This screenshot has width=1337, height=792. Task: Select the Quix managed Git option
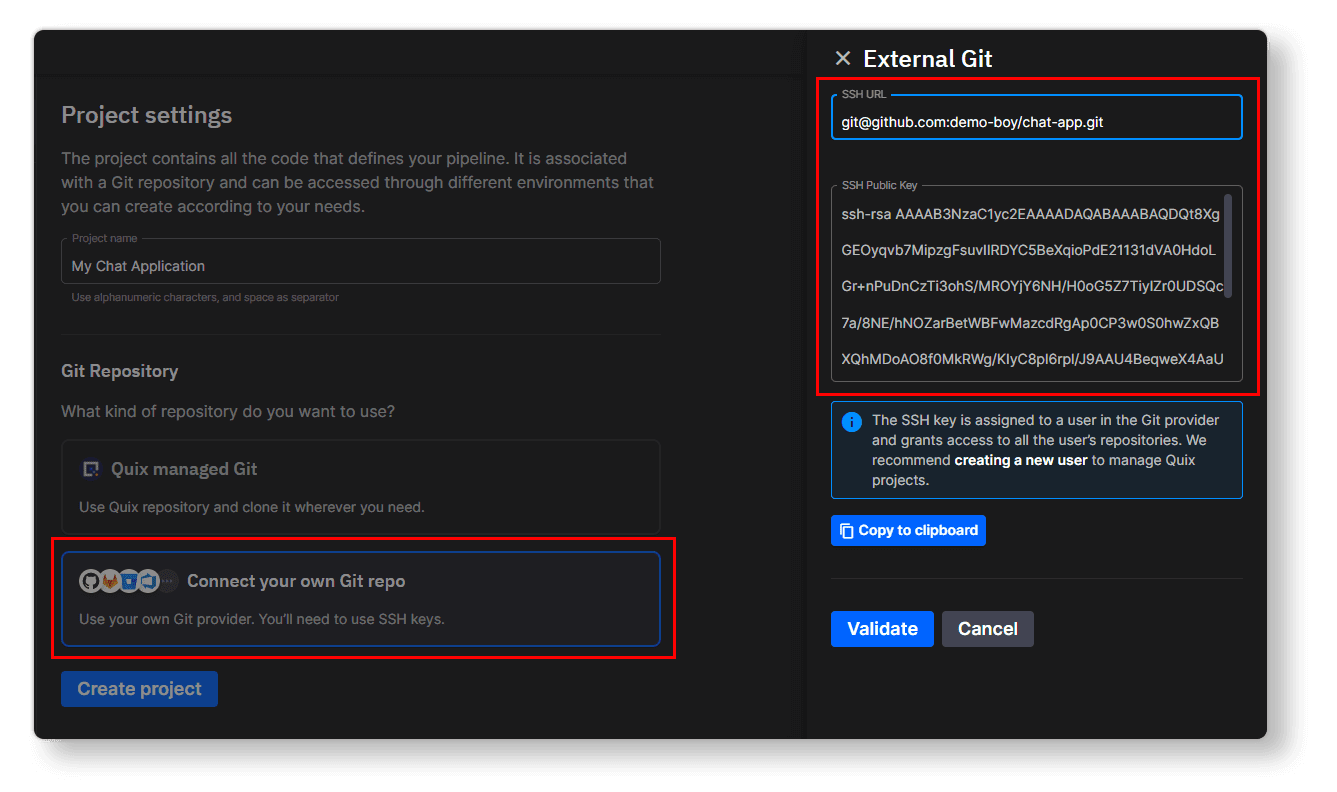click(x=360, y=486)
